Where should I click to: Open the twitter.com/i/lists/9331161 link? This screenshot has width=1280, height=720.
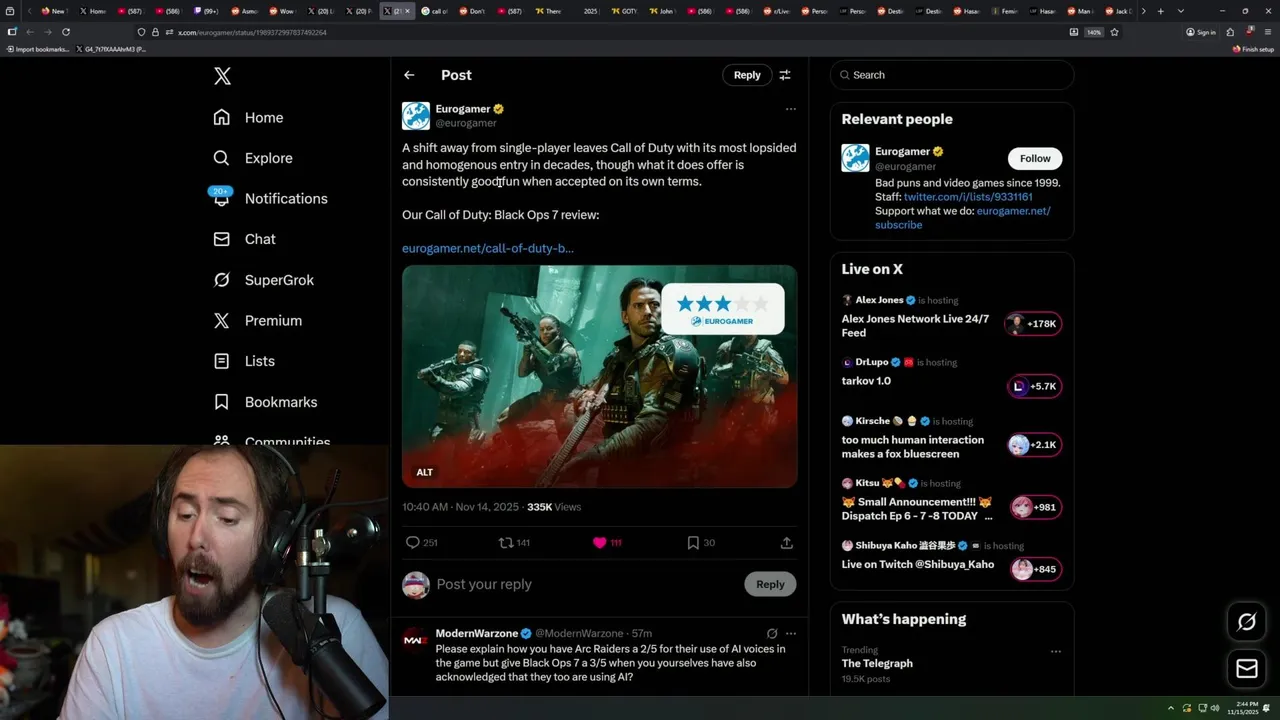coord(968,197)
